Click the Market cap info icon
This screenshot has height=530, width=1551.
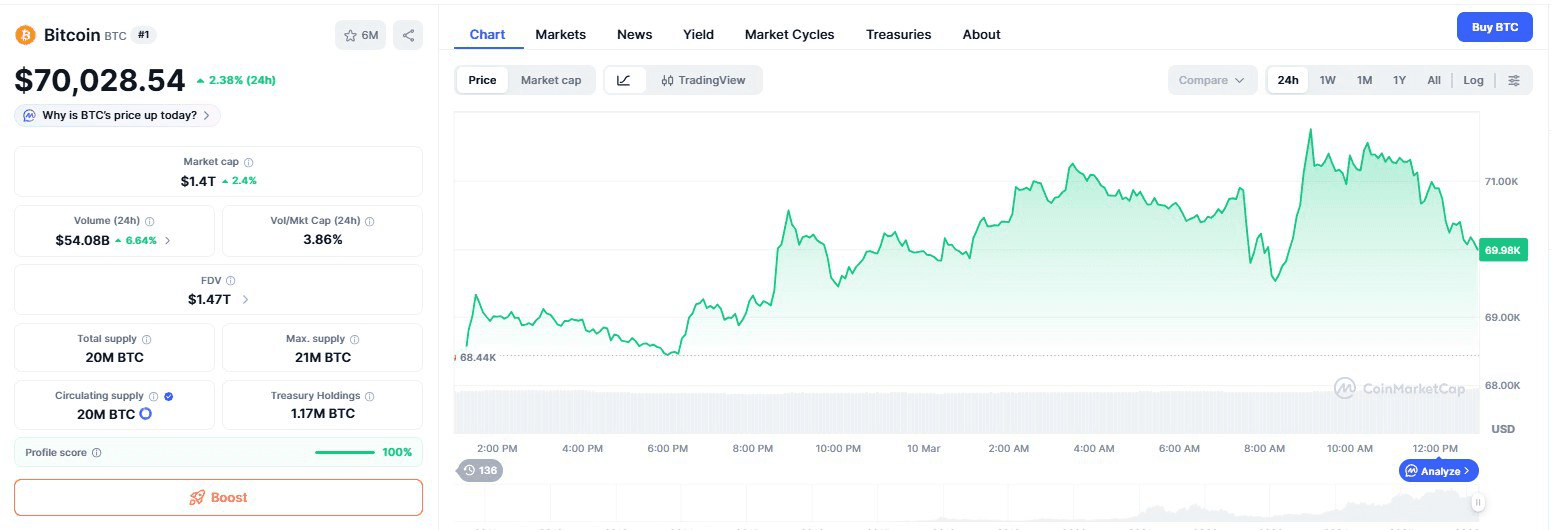pyautogui.click(x=249, y=162)
